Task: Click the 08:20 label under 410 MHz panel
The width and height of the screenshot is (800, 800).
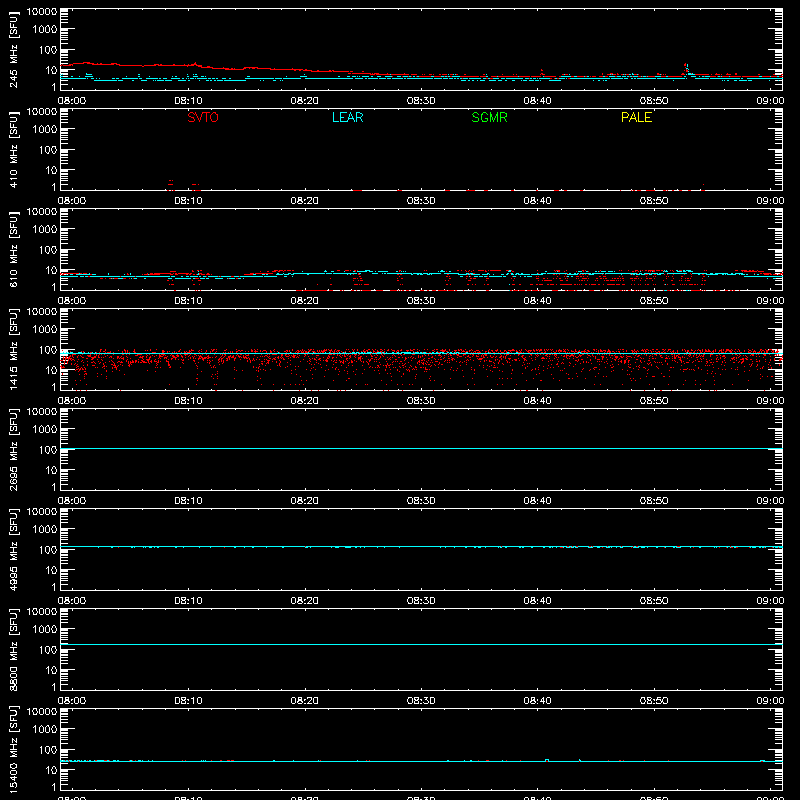Action: click(x=305, y=201)
